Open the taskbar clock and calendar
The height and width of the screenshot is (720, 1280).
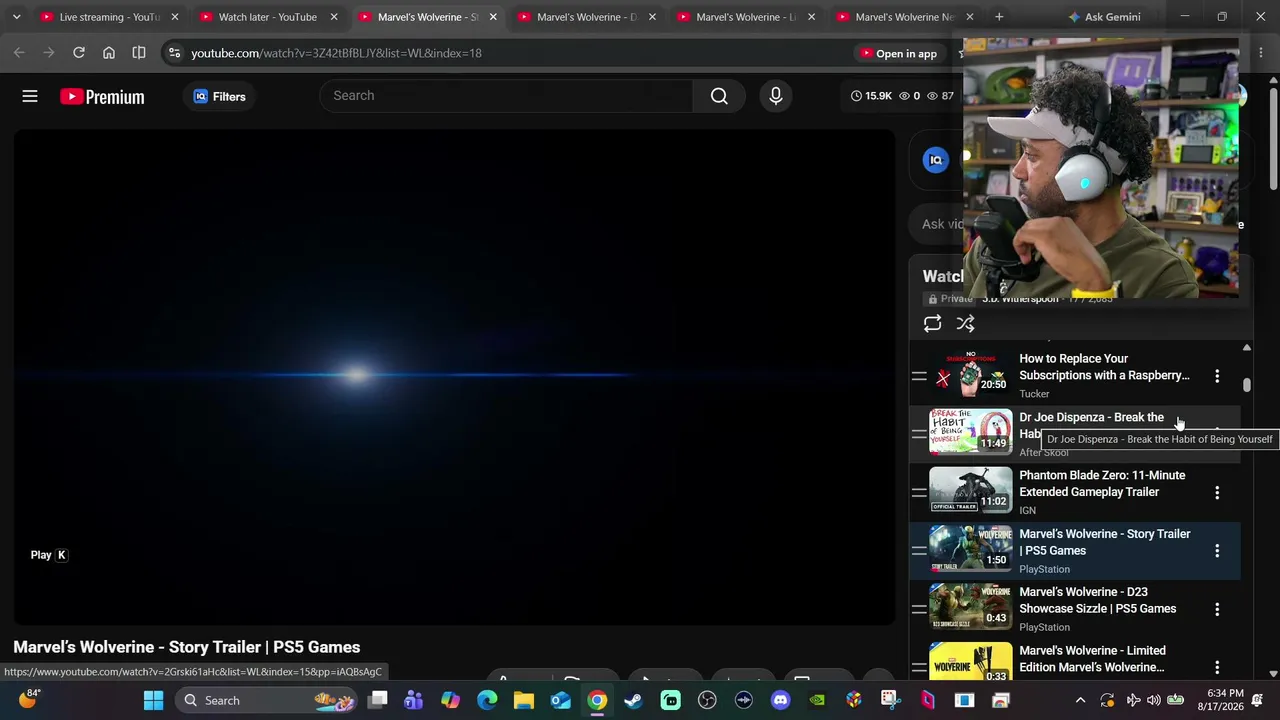click(x=1220, y=700)
